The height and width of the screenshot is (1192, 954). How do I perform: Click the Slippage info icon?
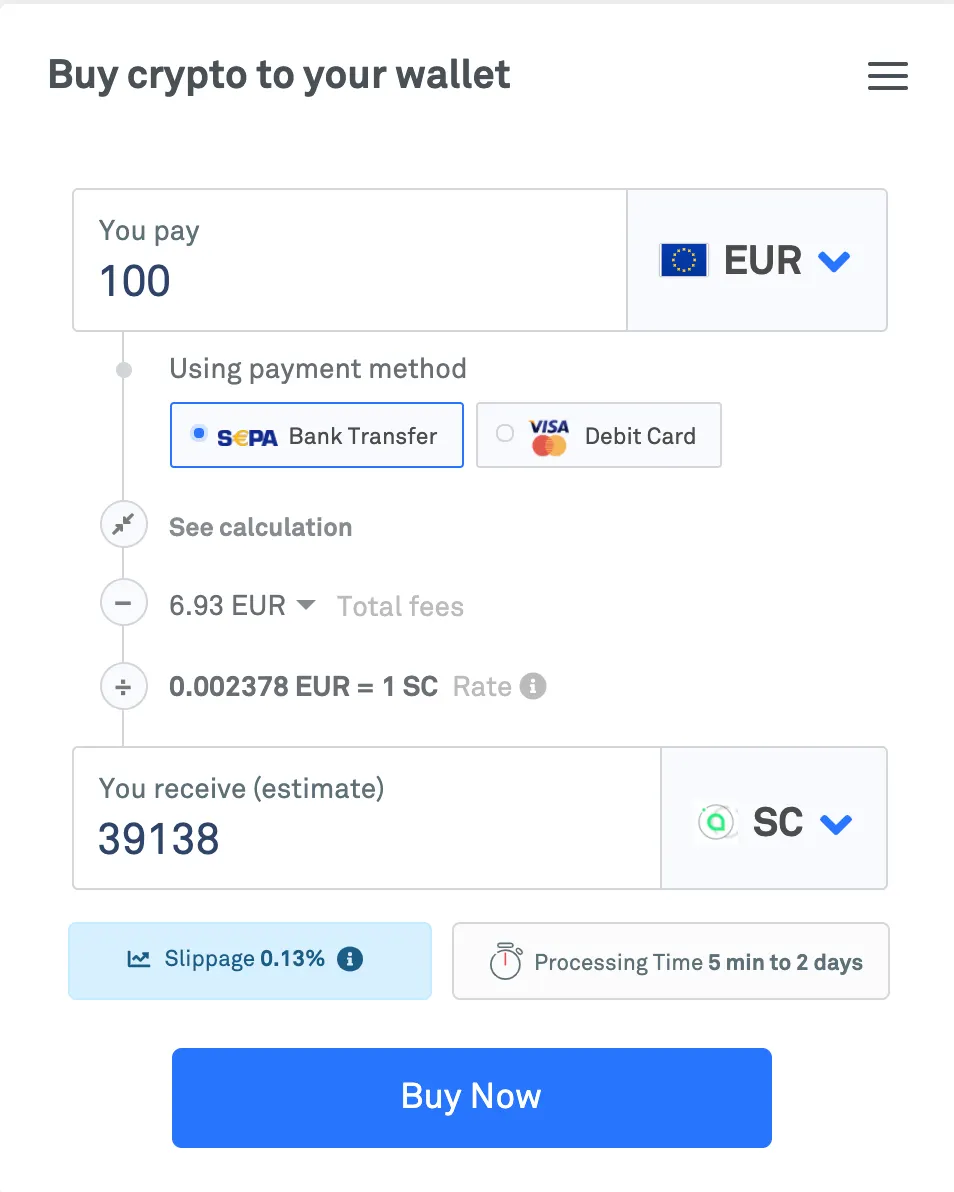(x=348, y=961)
